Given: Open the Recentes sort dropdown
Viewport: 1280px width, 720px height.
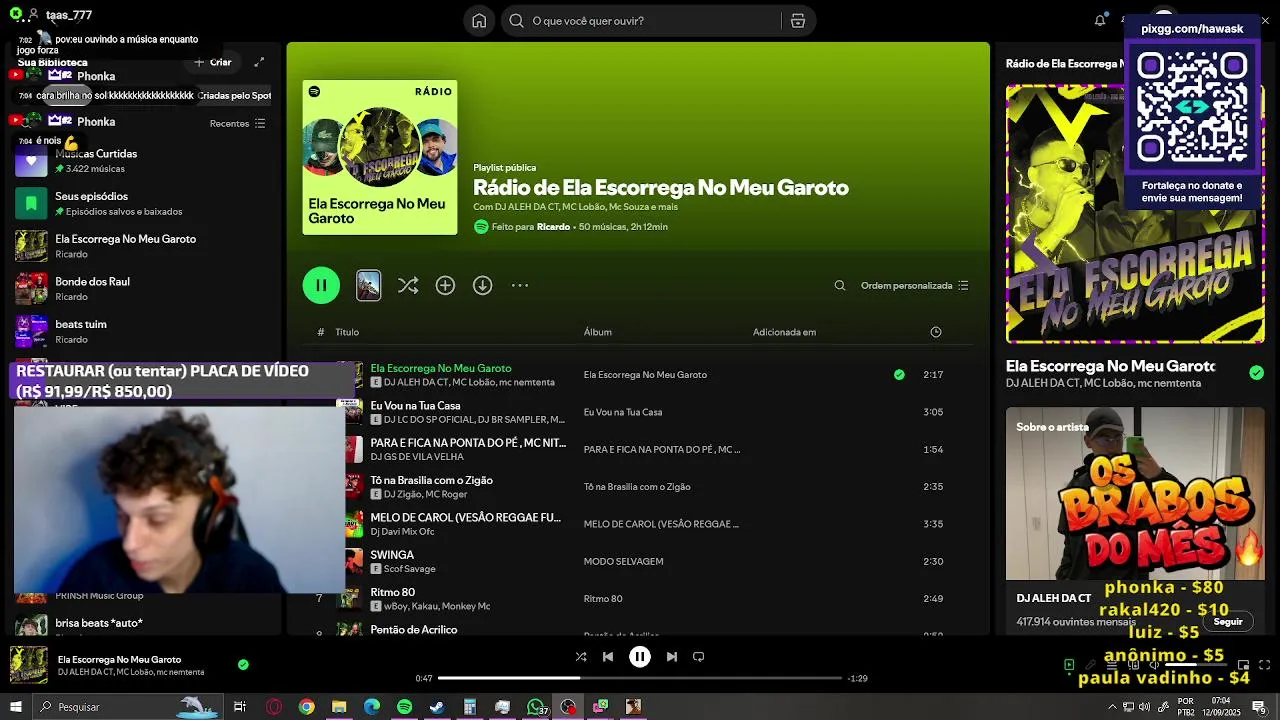Looking at the screenshot, I should pos(237,124).
